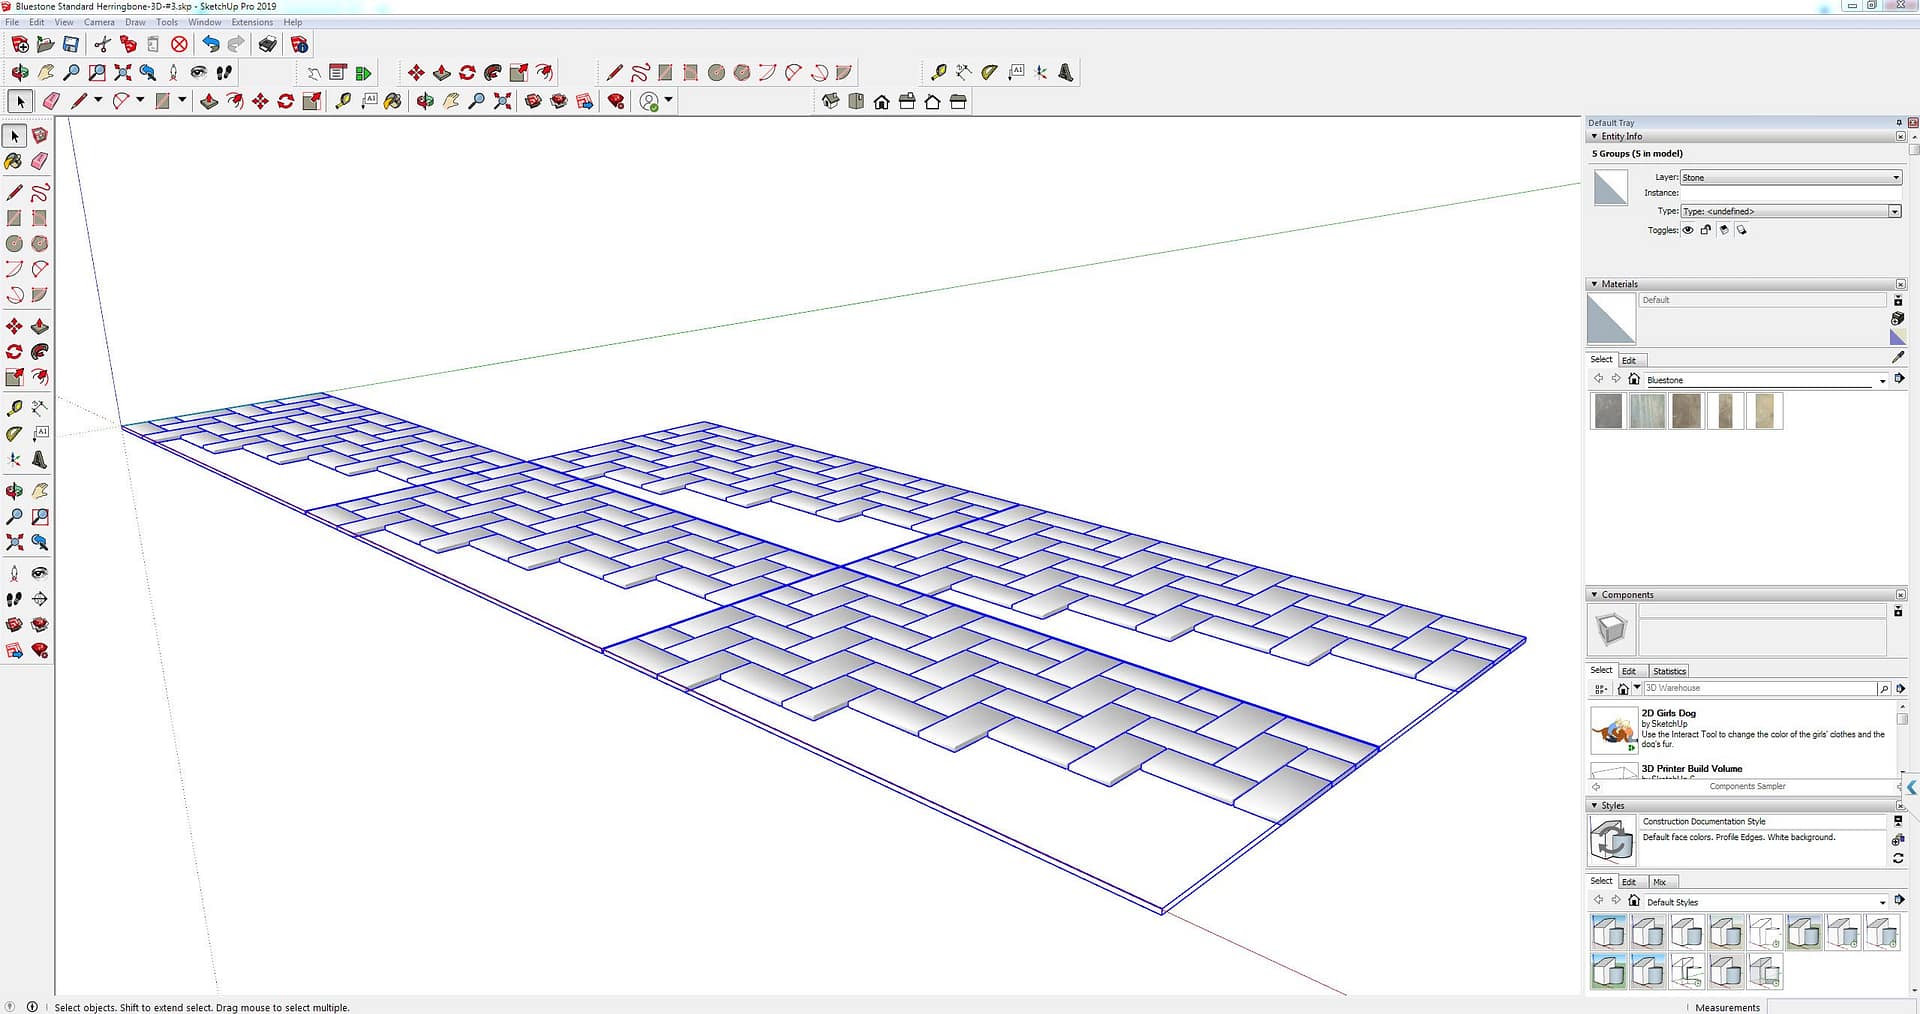Go to the materials library home folder
The height and width of the screenshot is (1014, 1920).
coord(1634,379)
